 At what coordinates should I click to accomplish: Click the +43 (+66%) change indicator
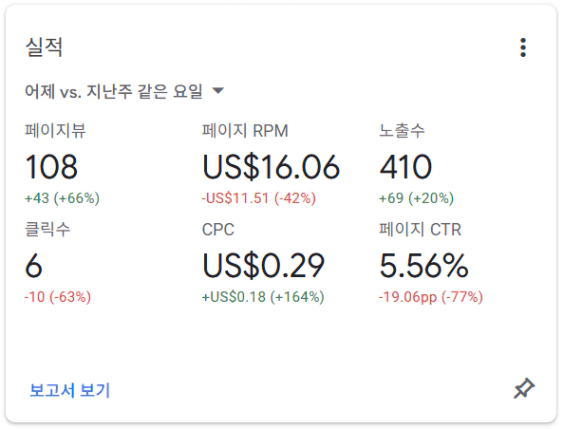pyautogui.click(x=62, y=198)
